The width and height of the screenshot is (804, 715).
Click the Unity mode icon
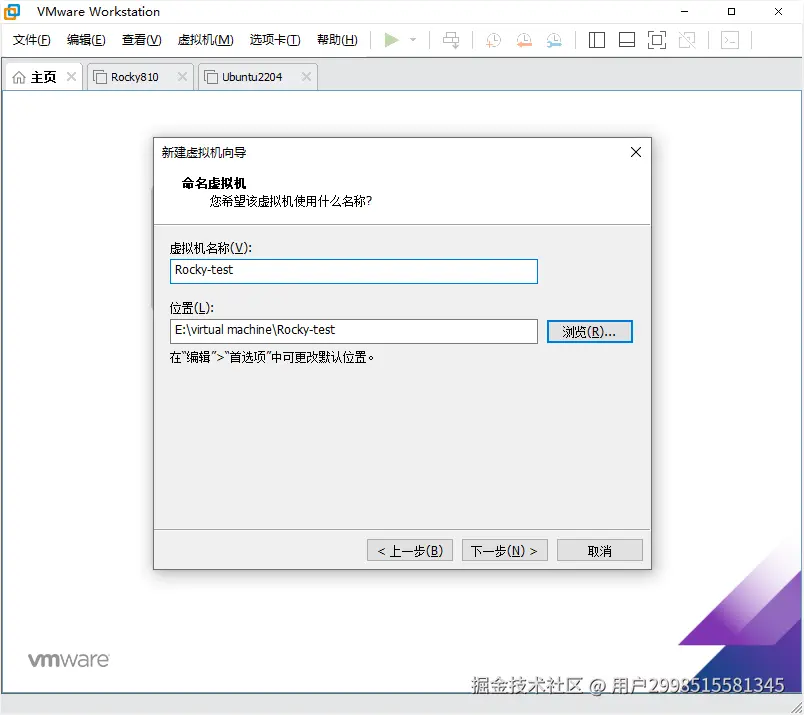coord(687,39)
